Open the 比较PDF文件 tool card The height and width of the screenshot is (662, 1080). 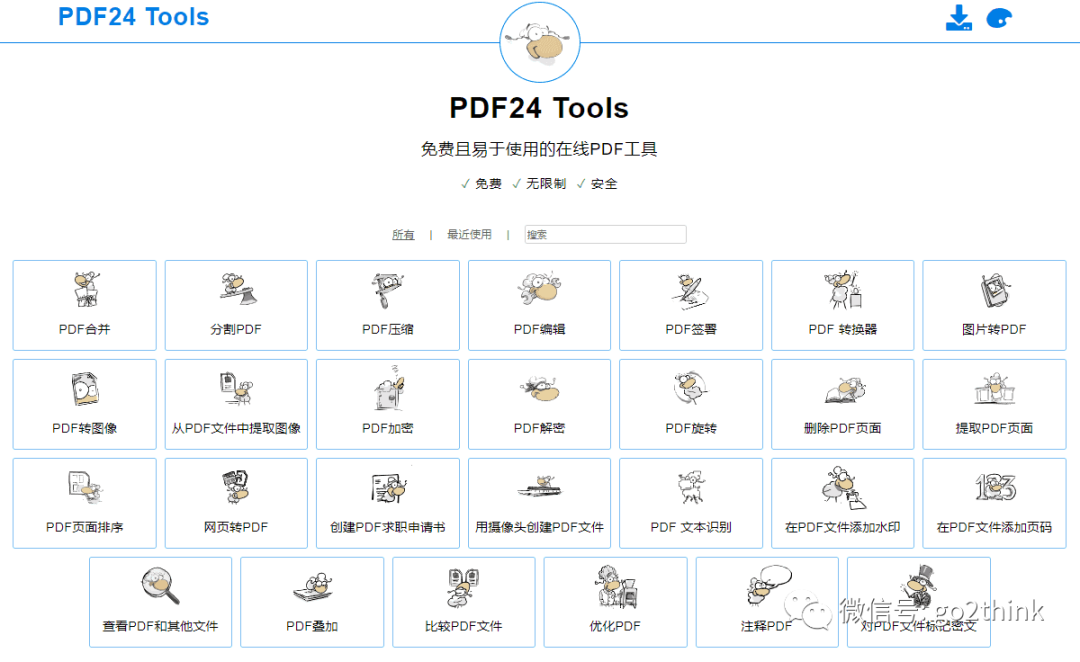click(x=464, y=602)
